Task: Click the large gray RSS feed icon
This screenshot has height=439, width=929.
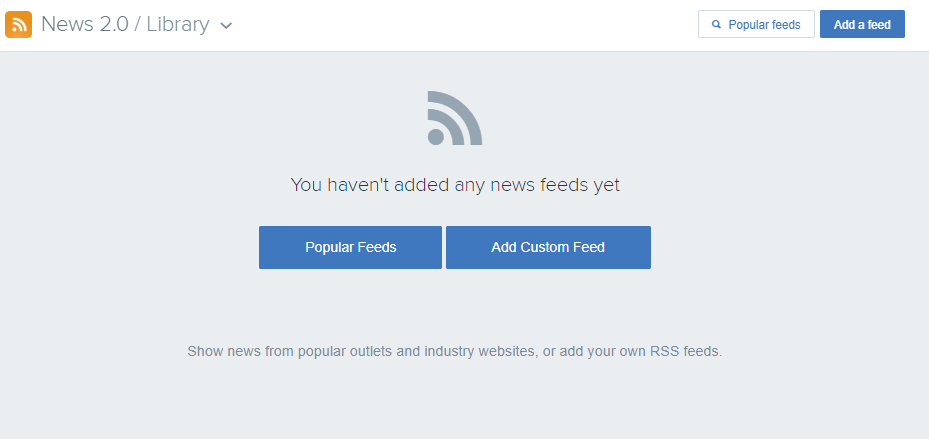Action: pos(455,118)
